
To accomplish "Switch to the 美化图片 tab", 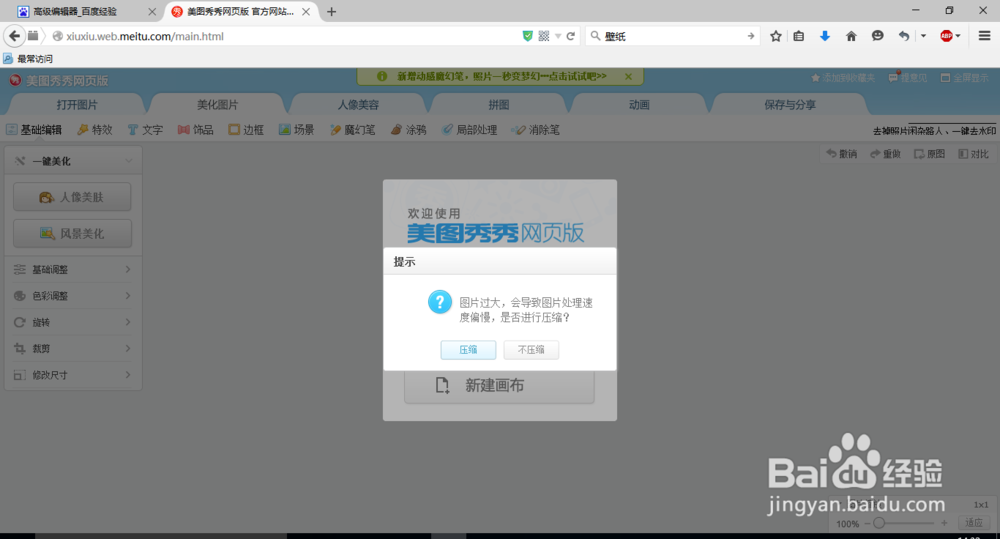I will pyautogui.click(x=217, y=104).
